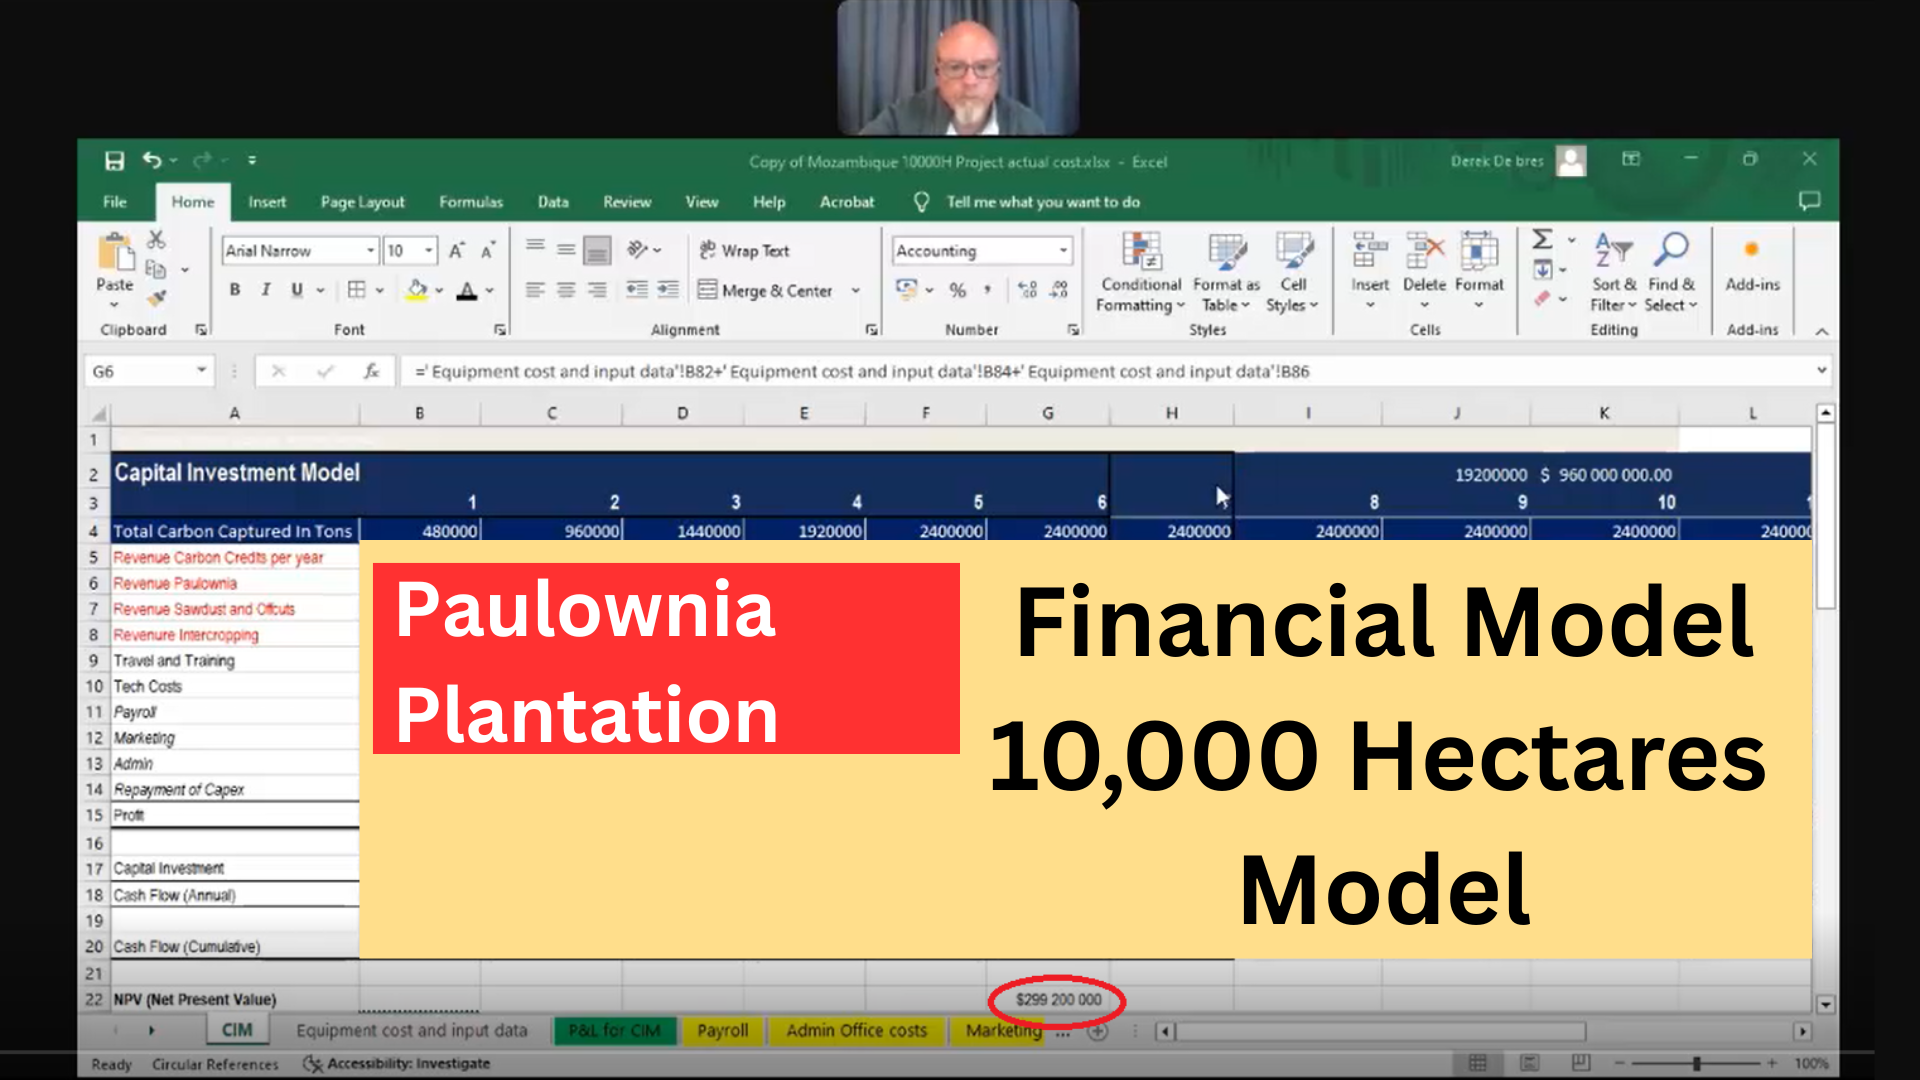Click Merge & Center button
The height and width of the screenshot is (1080, 1920).
point(766,291)
